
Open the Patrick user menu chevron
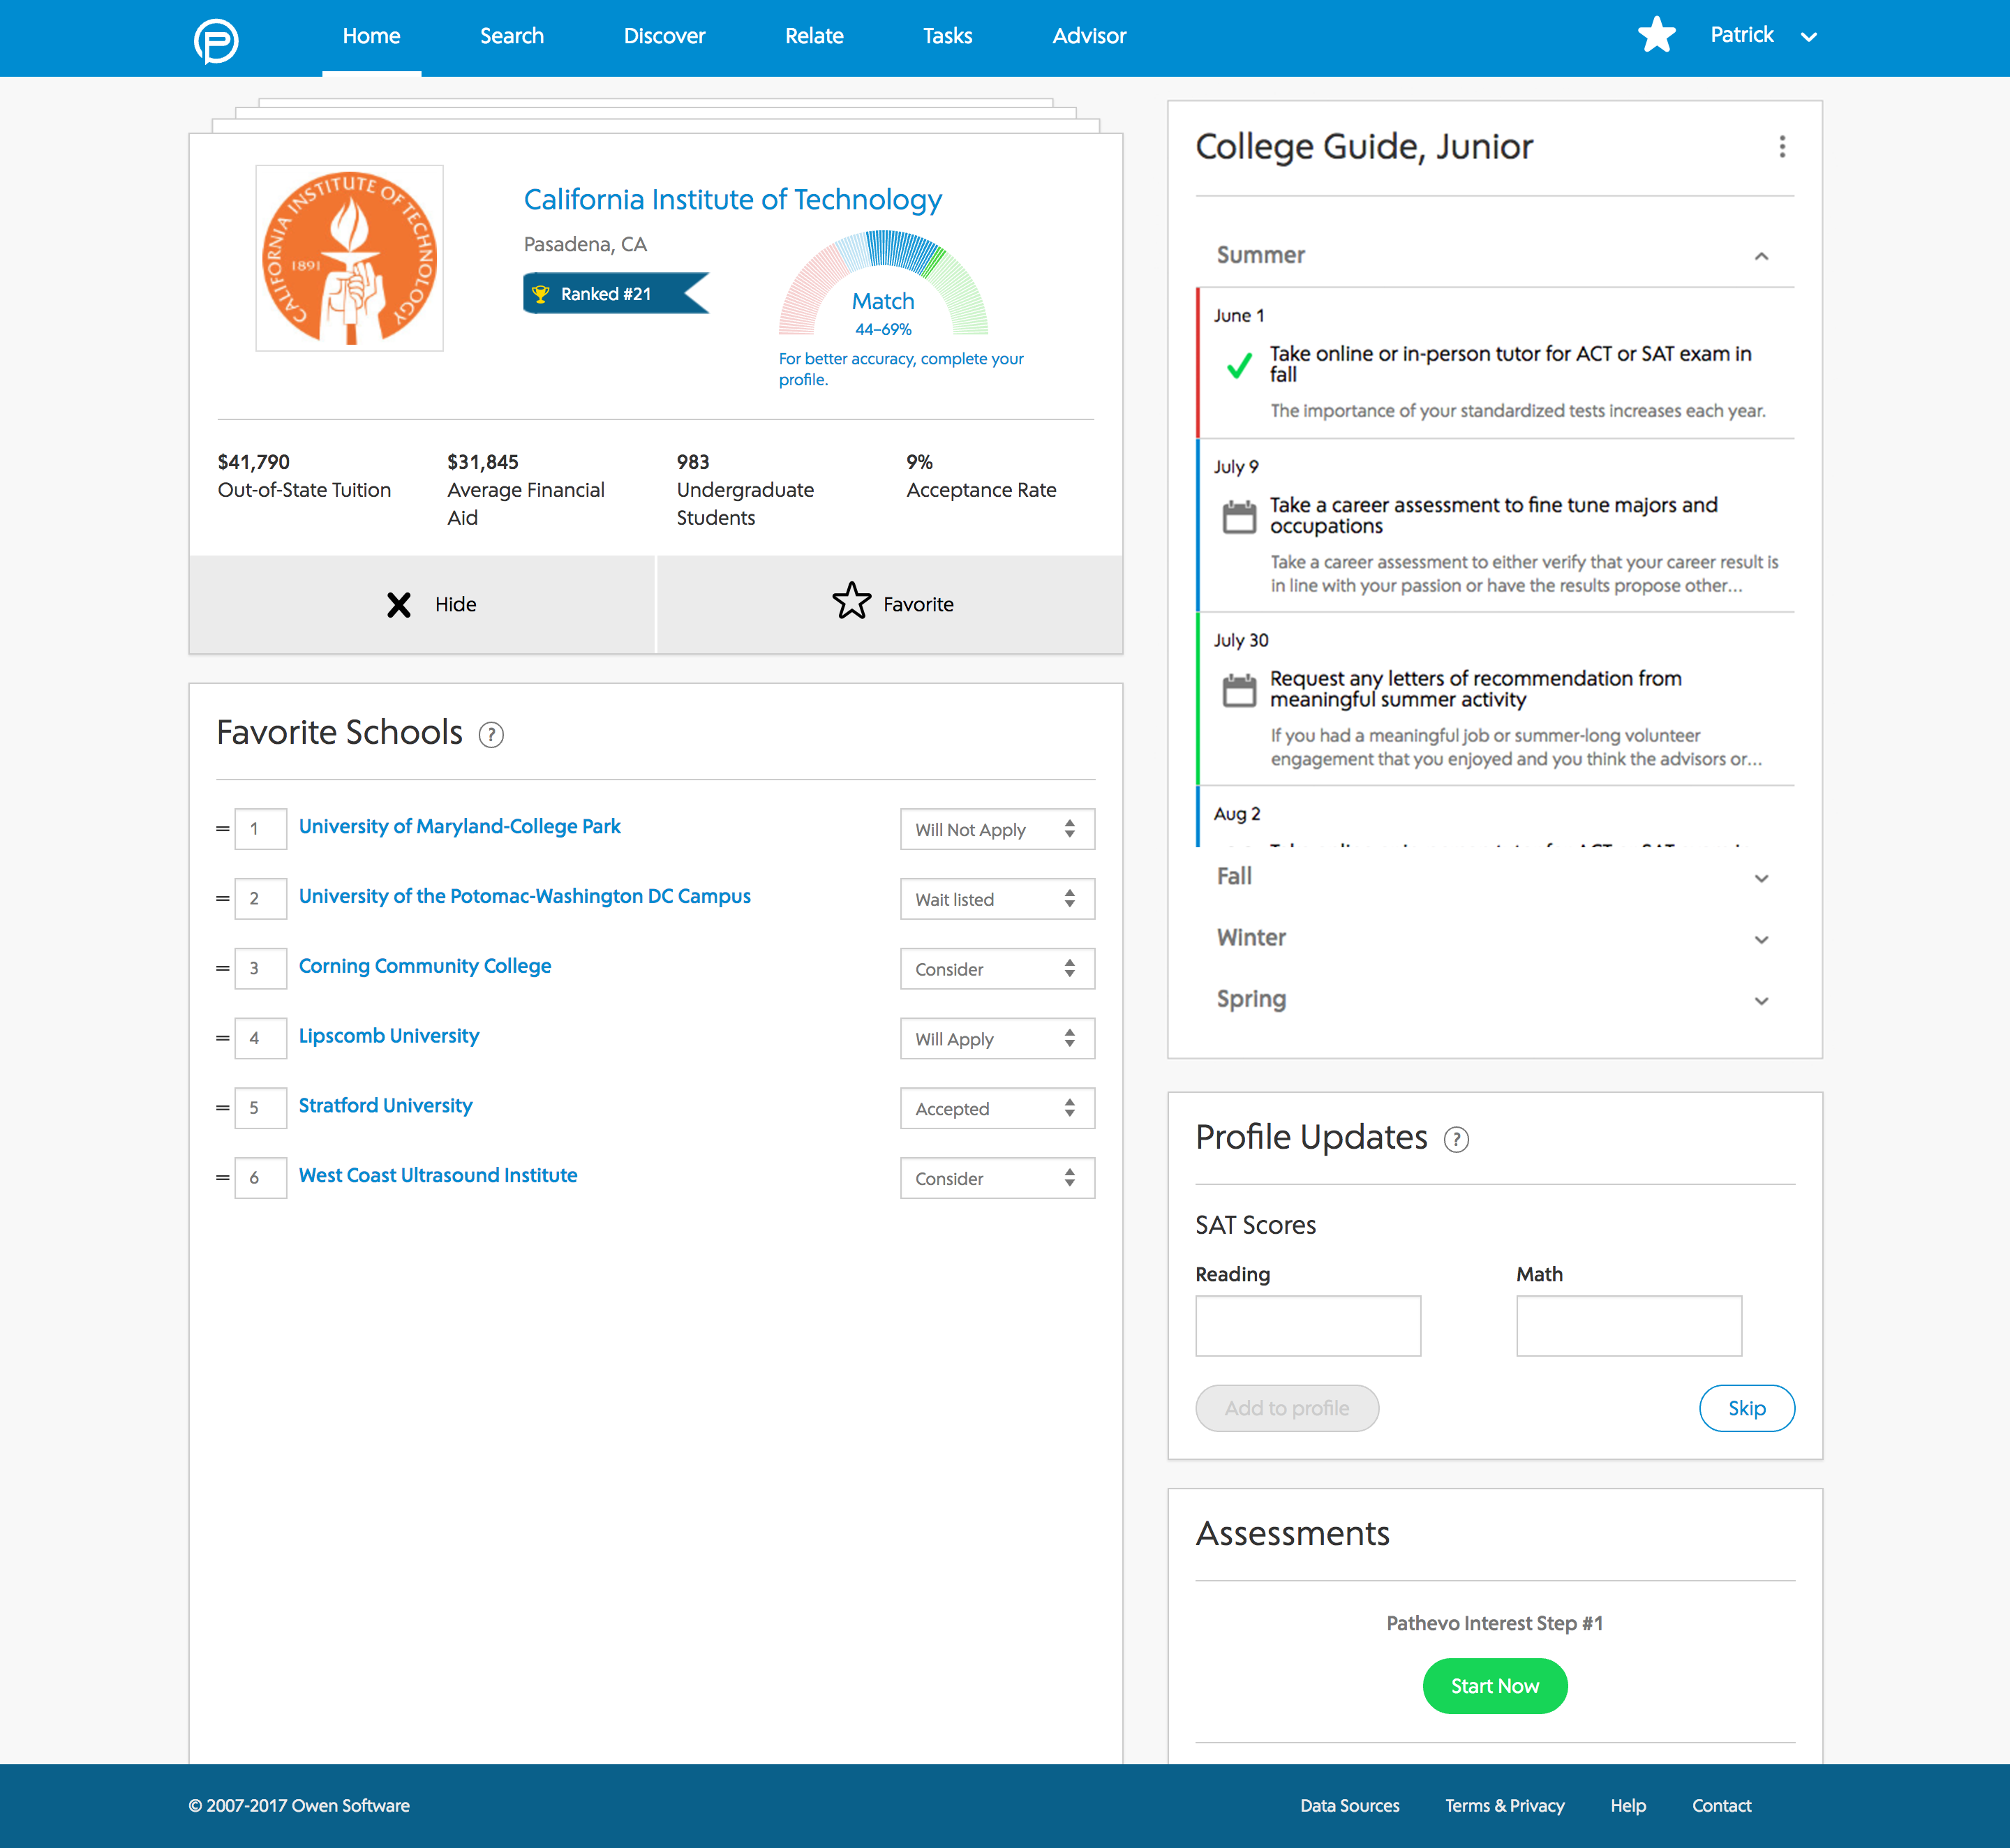click(1808, 37)
